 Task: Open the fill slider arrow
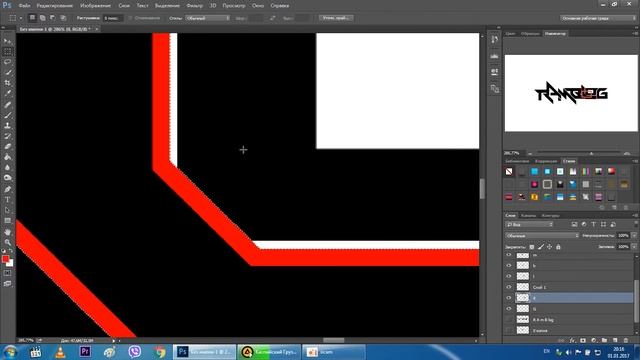634,247
